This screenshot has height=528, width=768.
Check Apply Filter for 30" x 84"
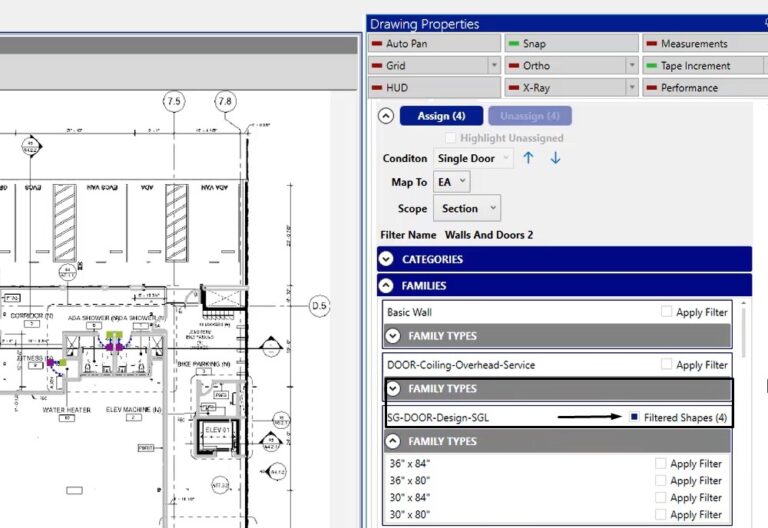[x=660, y=498]
